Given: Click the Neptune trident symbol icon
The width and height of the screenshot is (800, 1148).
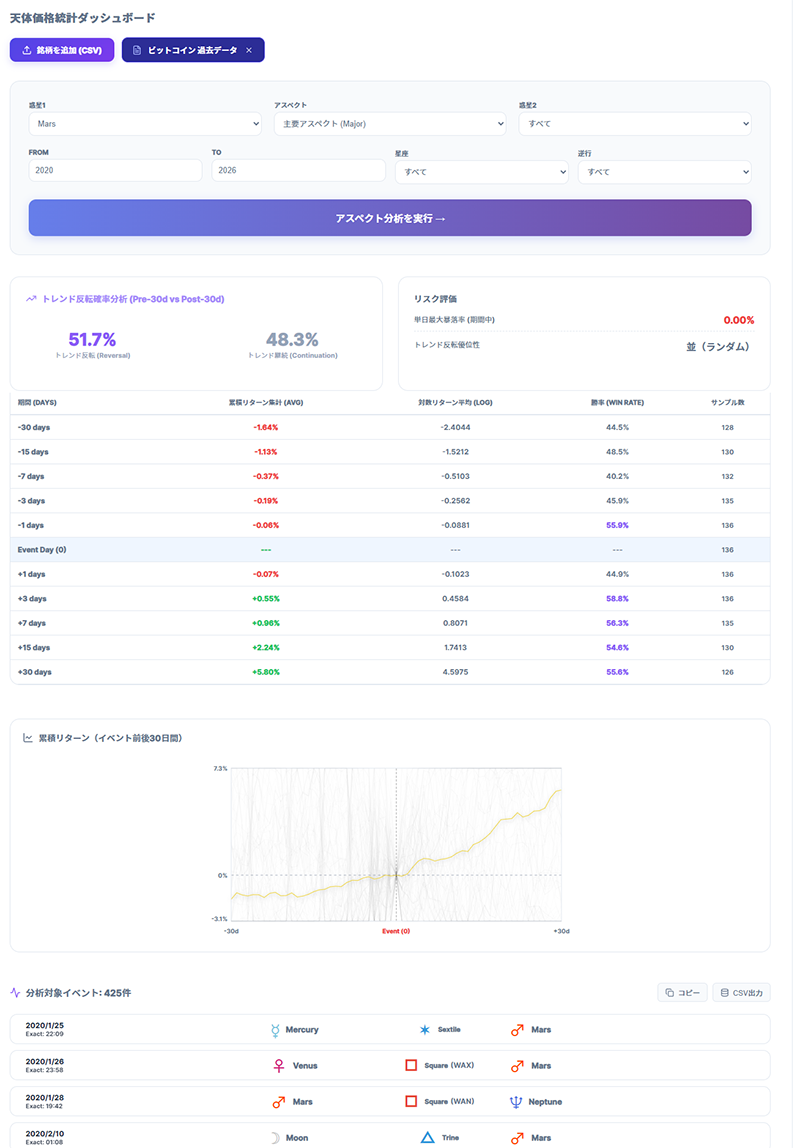Looking at the screenshot, I should 516,1102.
